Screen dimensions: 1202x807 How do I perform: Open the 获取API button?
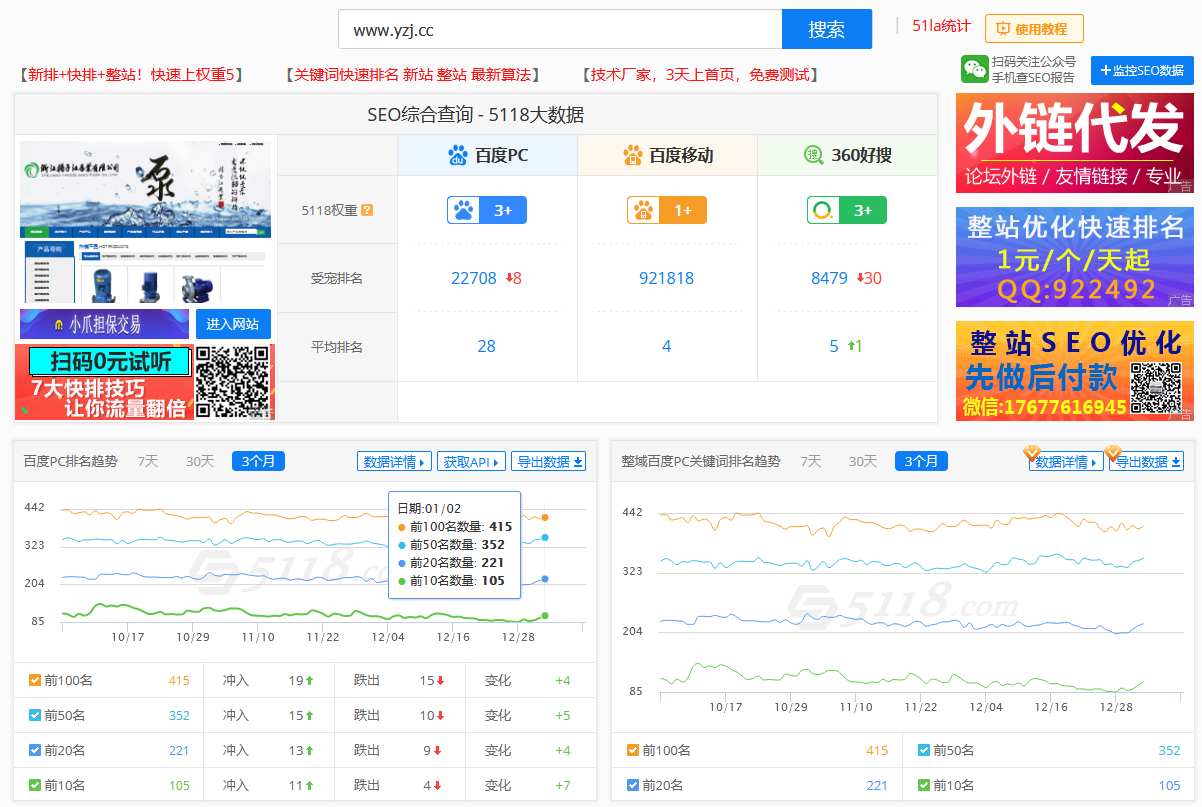click(x=472, y=462)
